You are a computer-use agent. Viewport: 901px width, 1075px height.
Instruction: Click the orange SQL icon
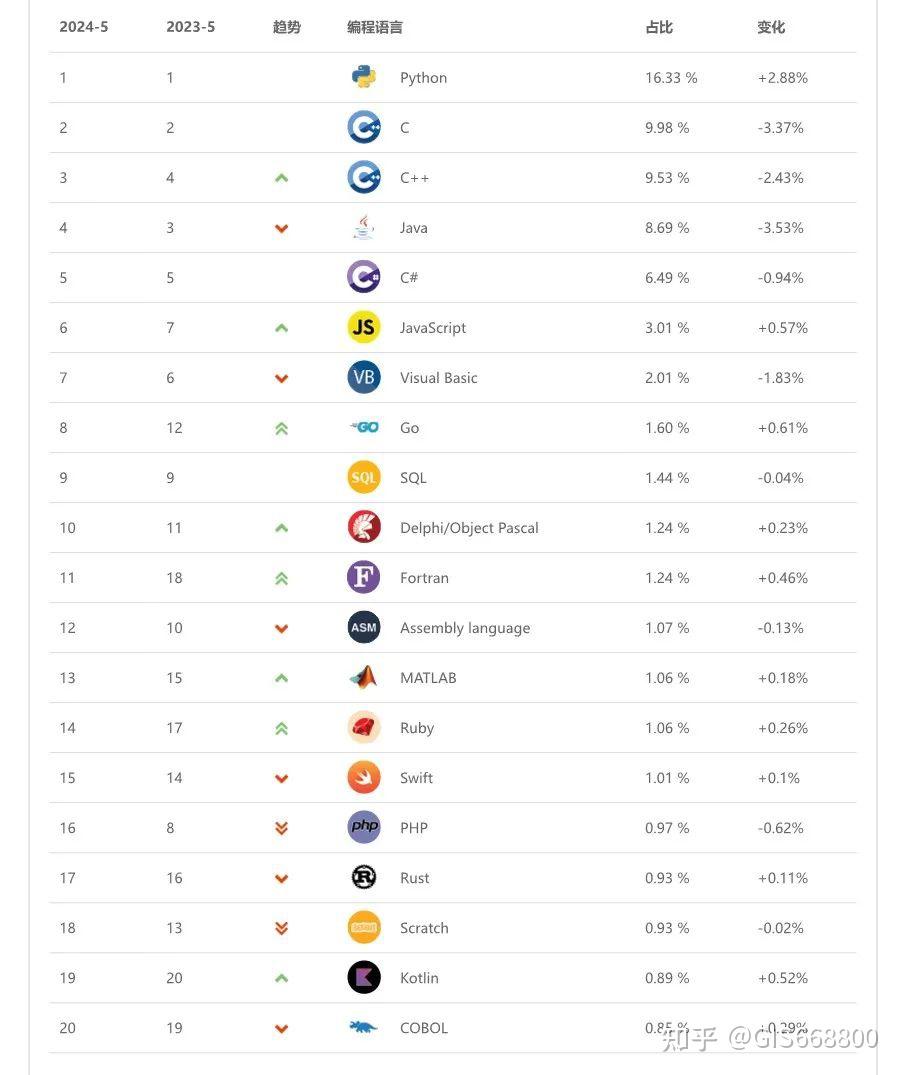click(x=364, y=477)
